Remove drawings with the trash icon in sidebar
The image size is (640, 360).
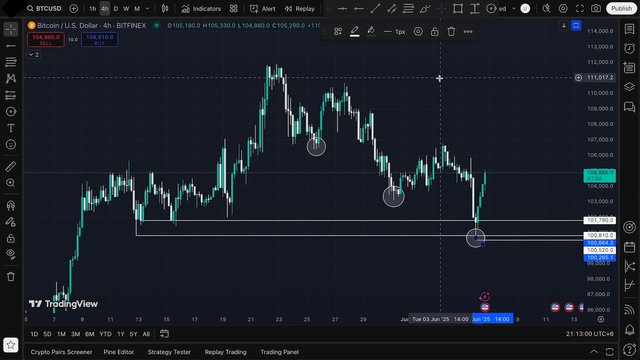coord(11,277)
